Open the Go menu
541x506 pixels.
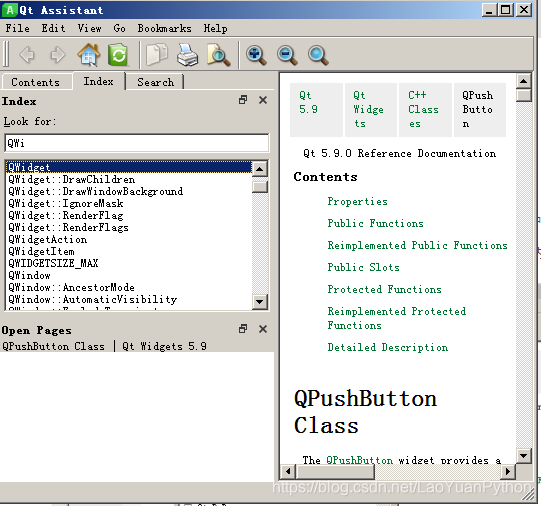click(119, 28)
